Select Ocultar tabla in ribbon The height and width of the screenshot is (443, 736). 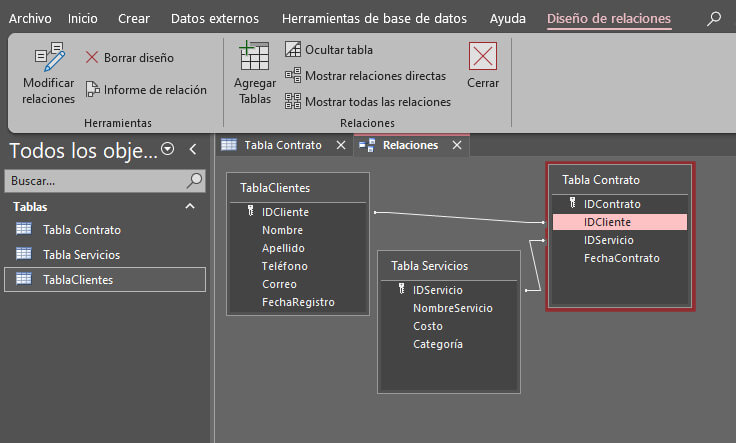(x=329, y=49)
